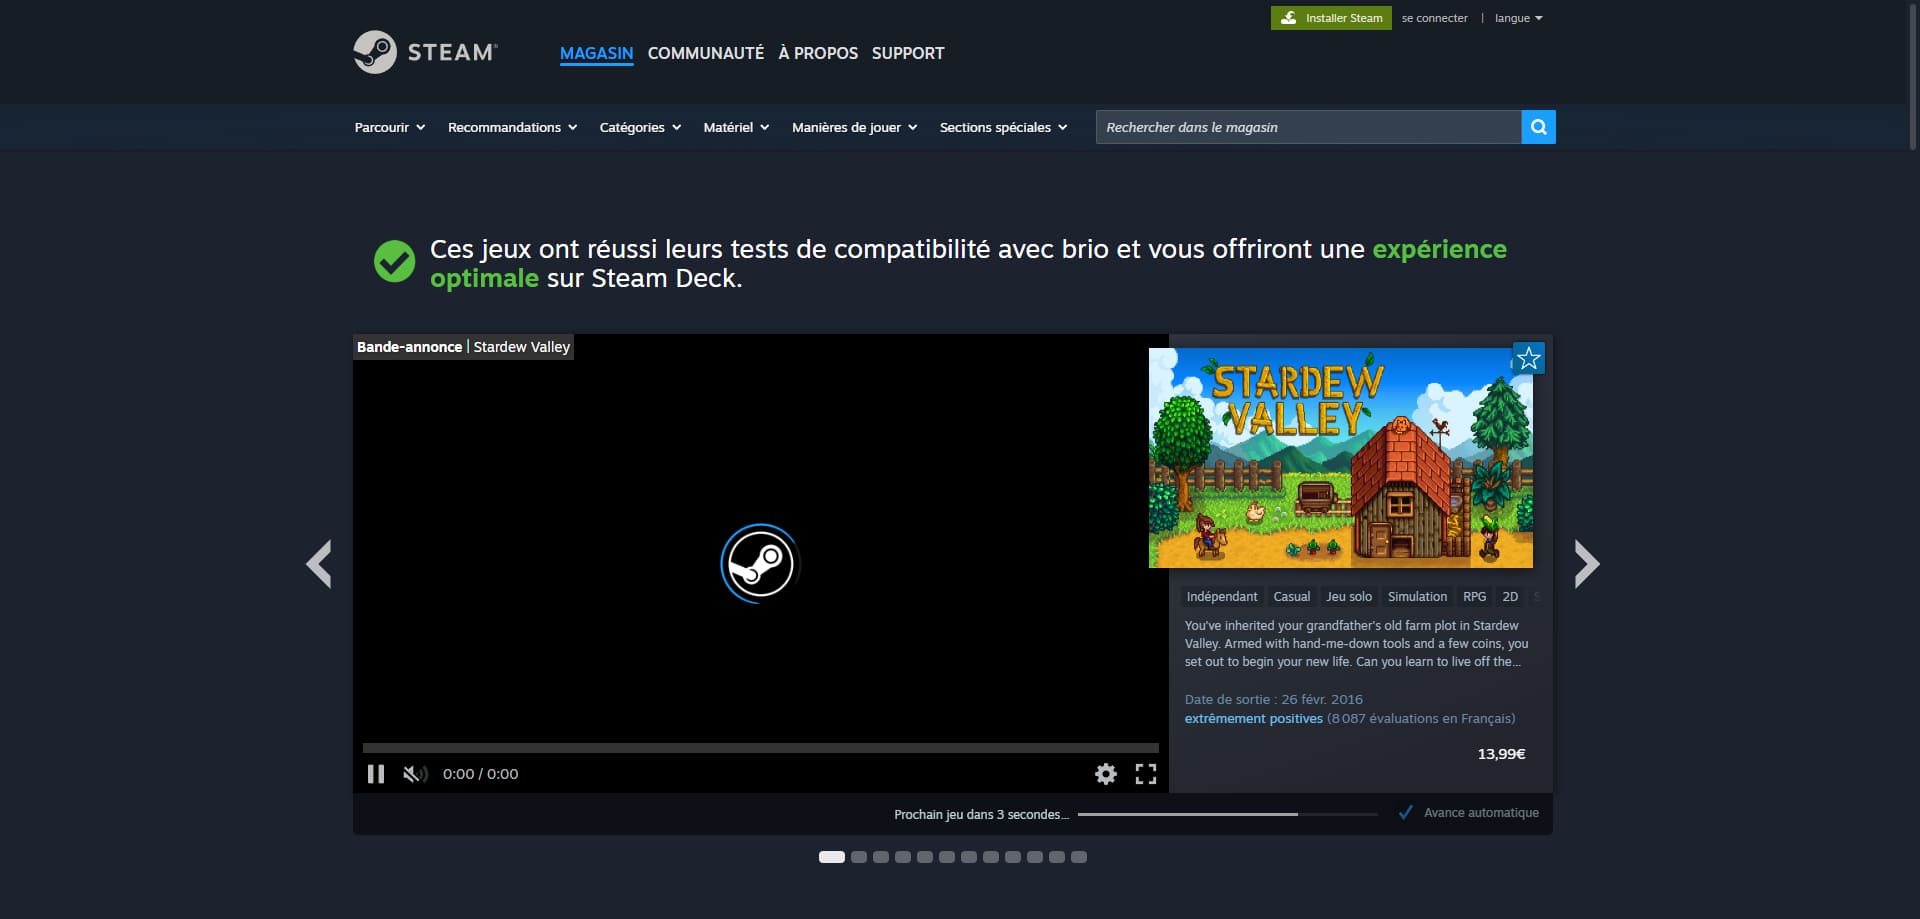The image size is (1920, 919).
Task: Click the 13,99€ price
Action: tap(1501, 754)
